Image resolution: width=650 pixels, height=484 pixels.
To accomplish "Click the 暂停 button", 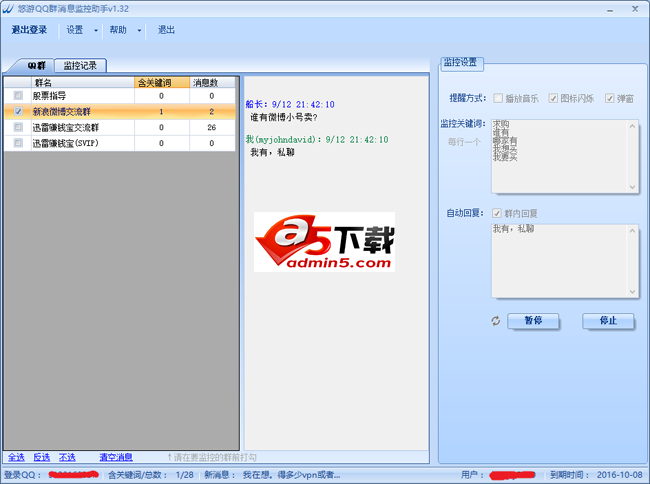I will [x=533, y=321].
